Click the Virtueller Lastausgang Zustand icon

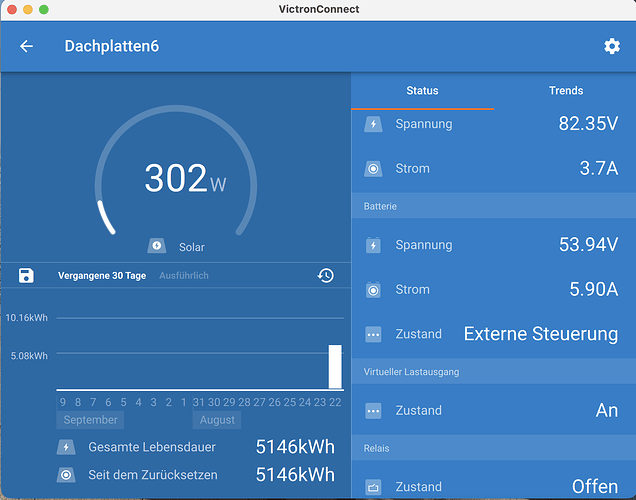point(373,411)
